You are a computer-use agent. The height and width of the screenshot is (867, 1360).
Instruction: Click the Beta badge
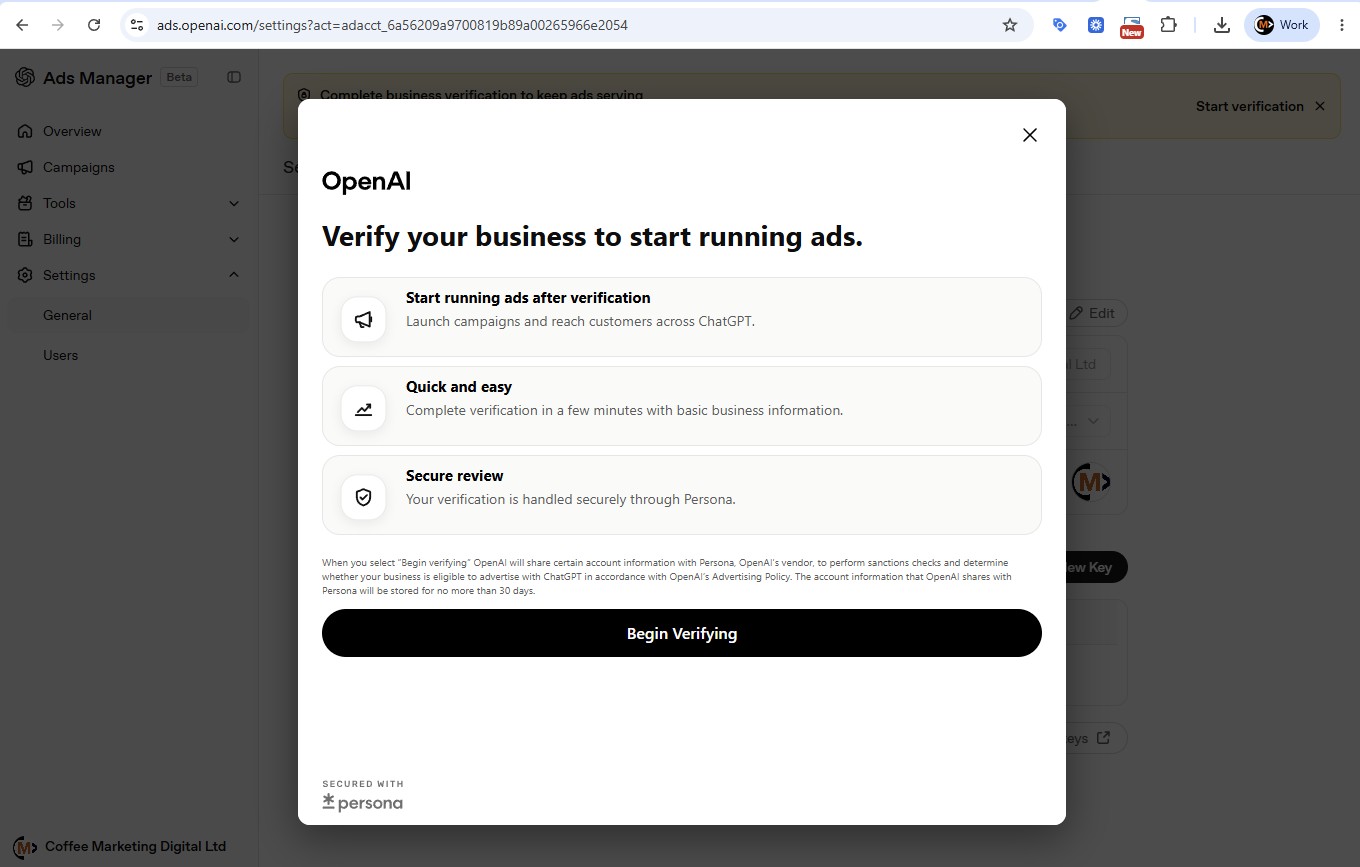(x=179, y=77)
